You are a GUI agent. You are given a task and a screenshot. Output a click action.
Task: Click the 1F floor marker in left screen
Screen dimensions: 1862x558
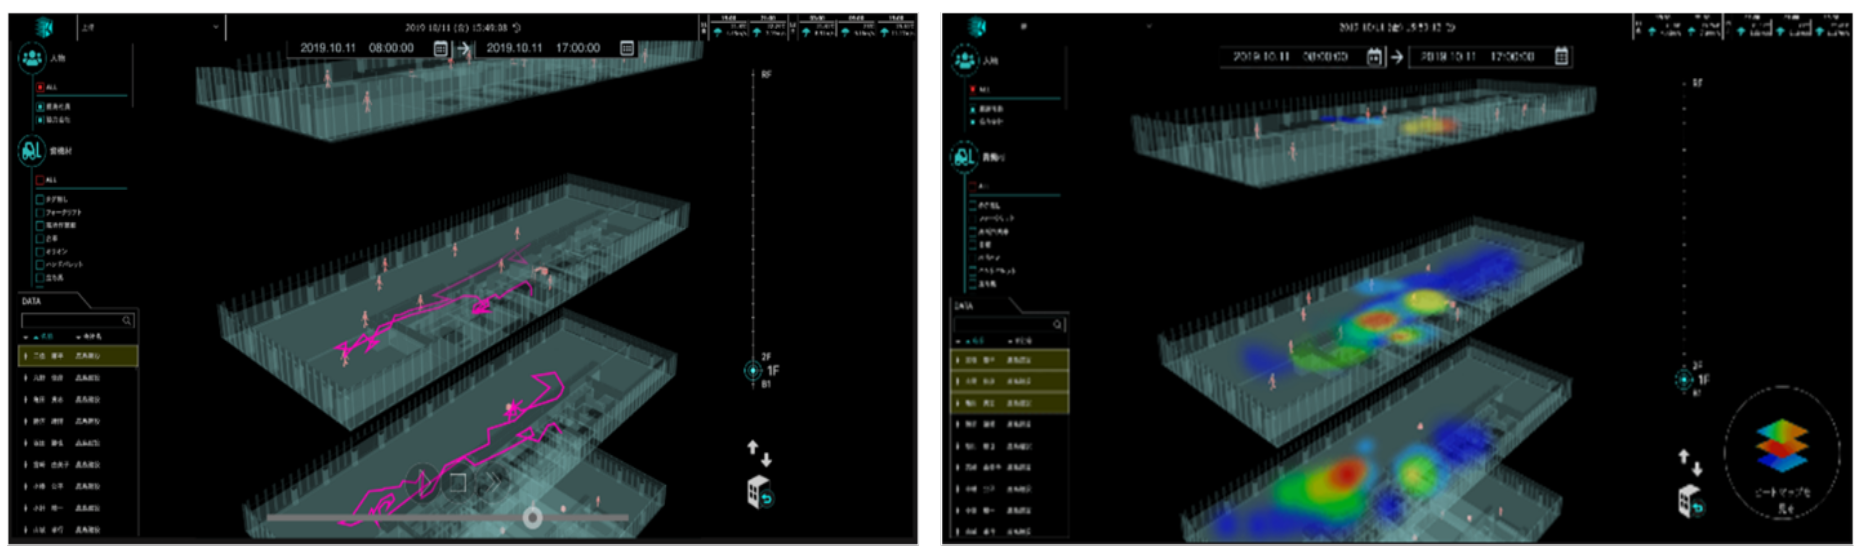pyautogui.click(x=754, y=371)
